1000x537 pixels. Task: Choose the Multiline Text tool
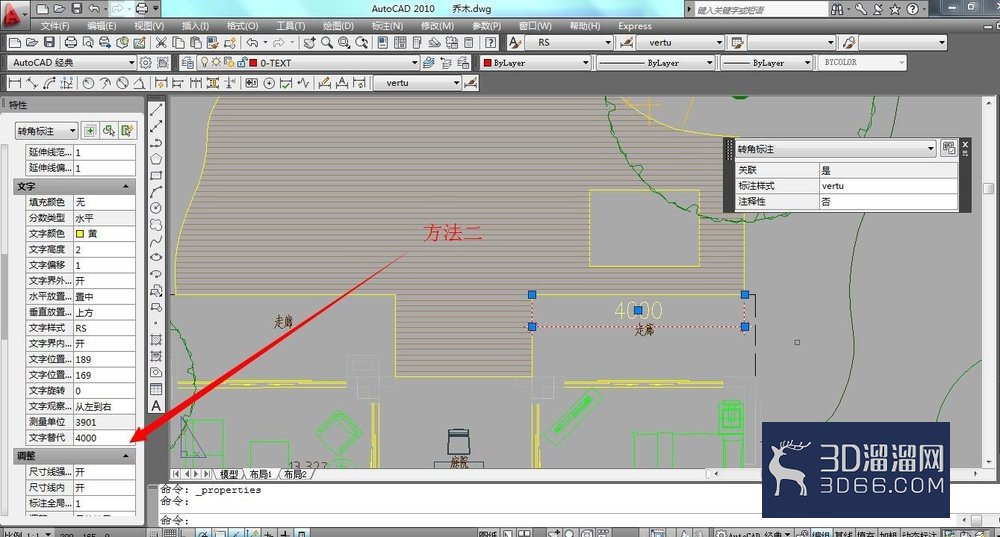coord(156,406)
